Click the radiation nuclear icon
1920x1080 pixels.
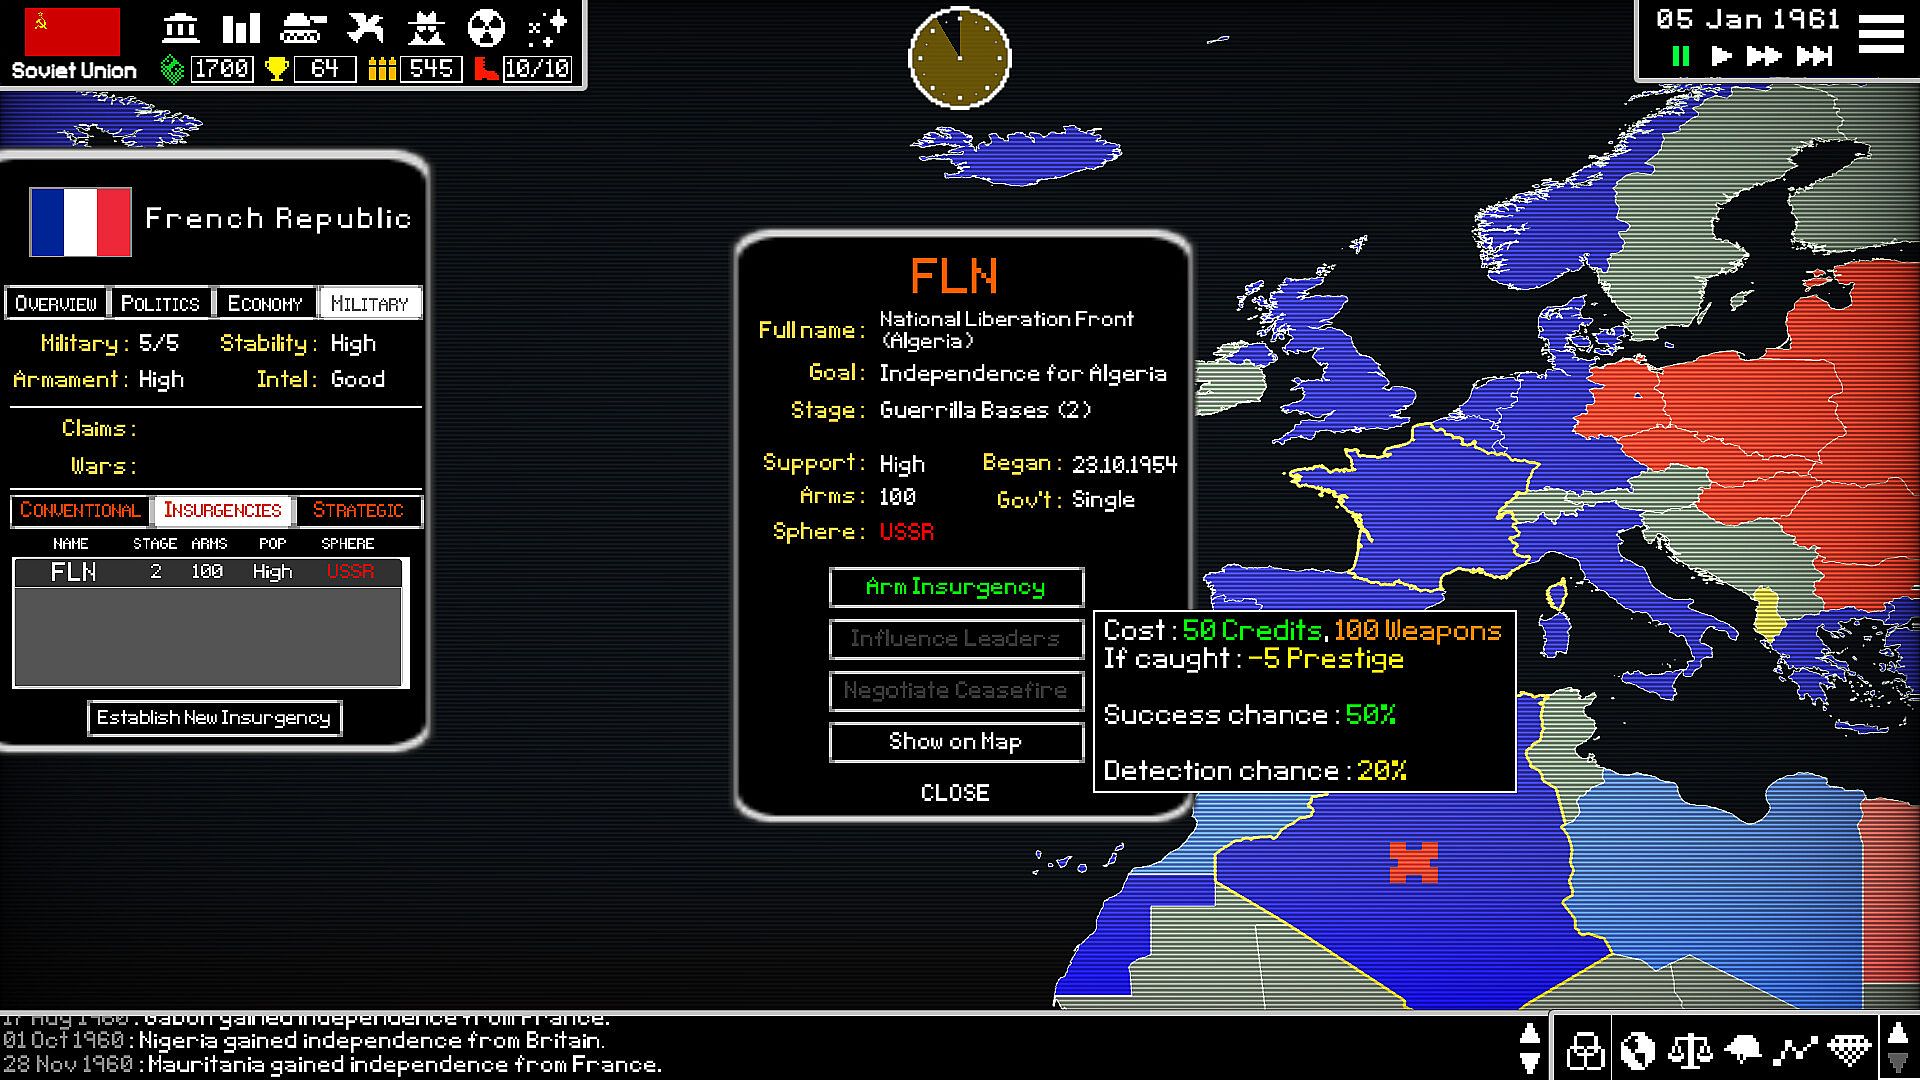[486, 28]
